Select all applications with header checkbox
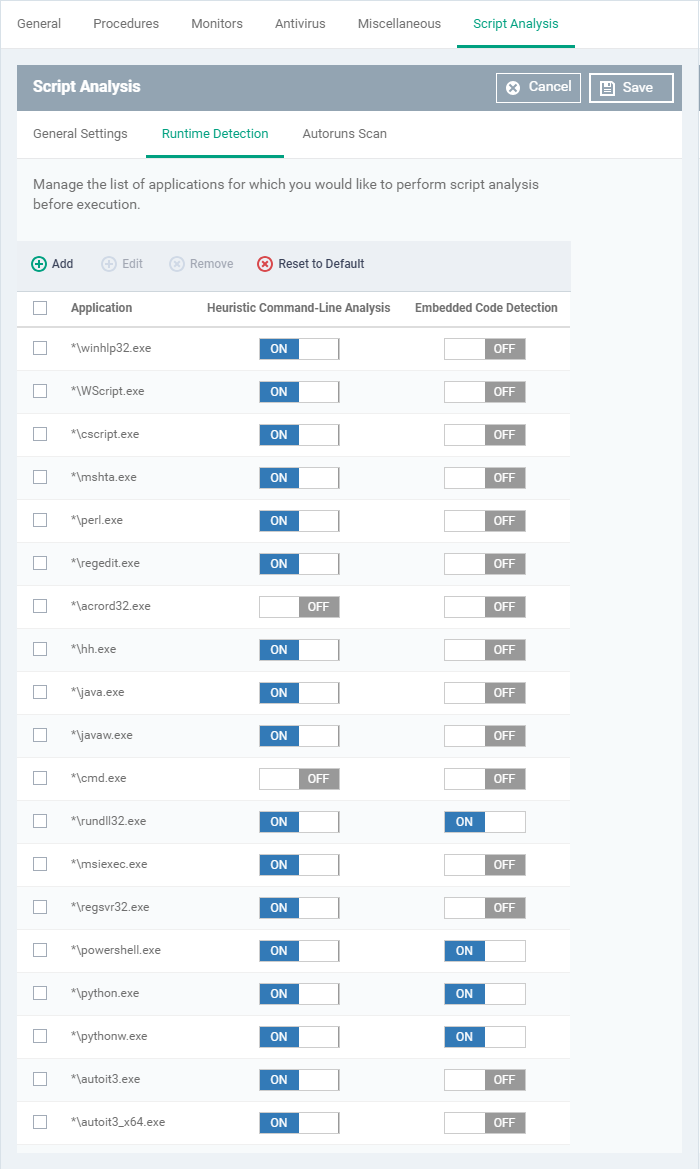The image size is (700, 1169). pyautogui.click(x=40, y=308)
